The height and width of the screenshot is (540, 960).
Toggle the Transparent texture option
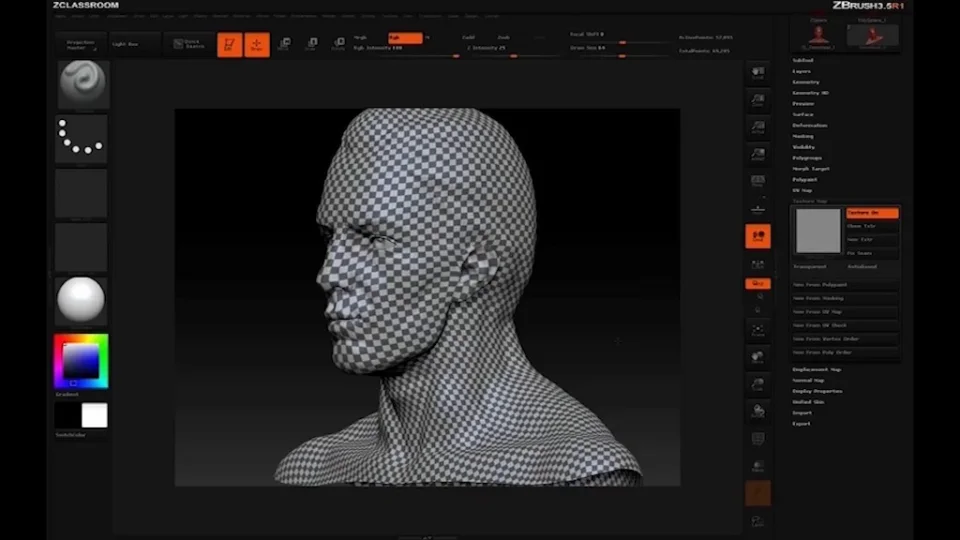(x=810, y=267)
